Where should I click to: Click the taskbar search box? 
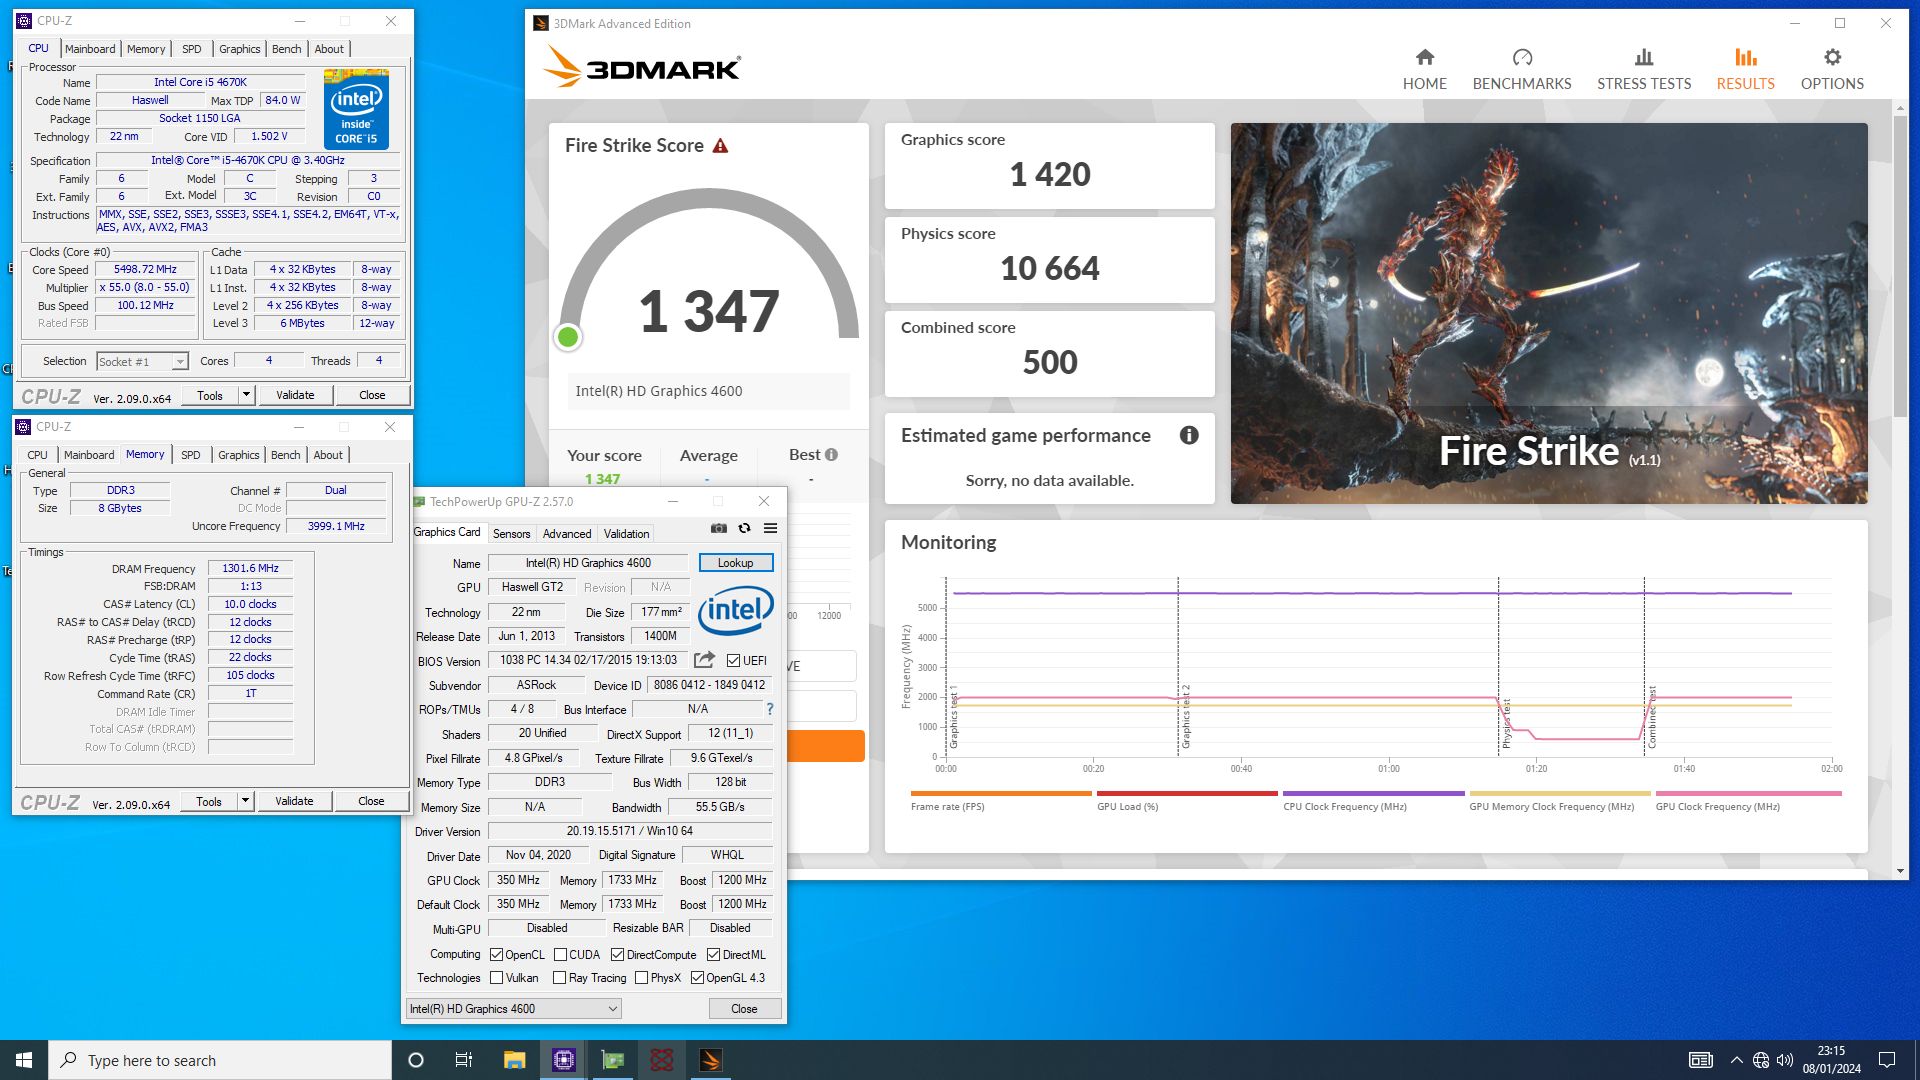point(220,1060)
